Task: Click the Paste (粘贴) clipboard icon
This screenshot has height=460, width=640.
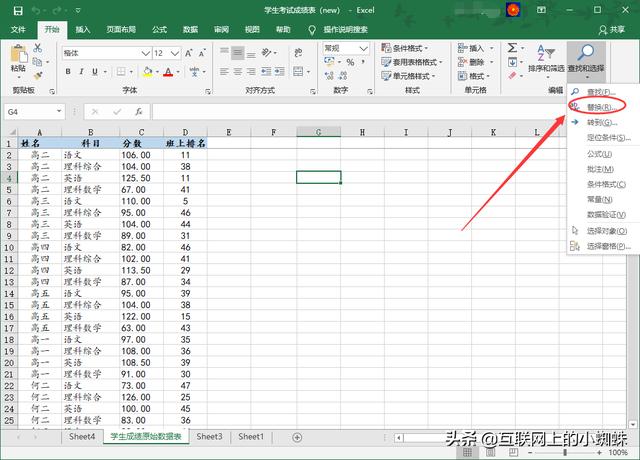Action: tap(18, 55)
